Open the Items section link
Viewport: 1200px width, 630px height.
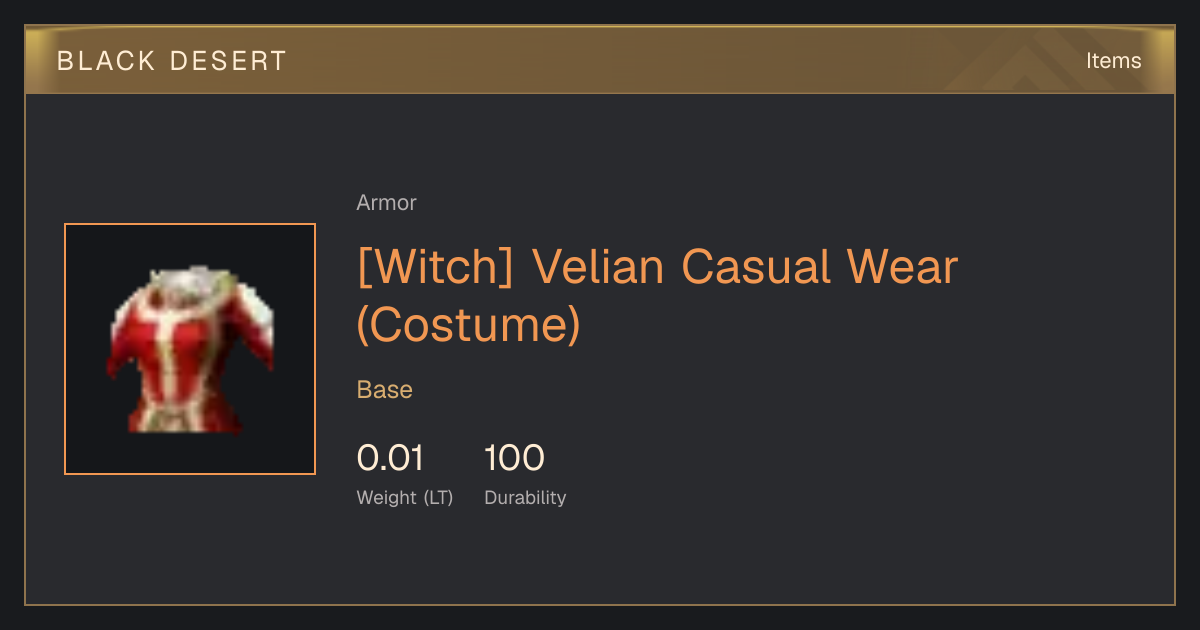[1113, 61]
